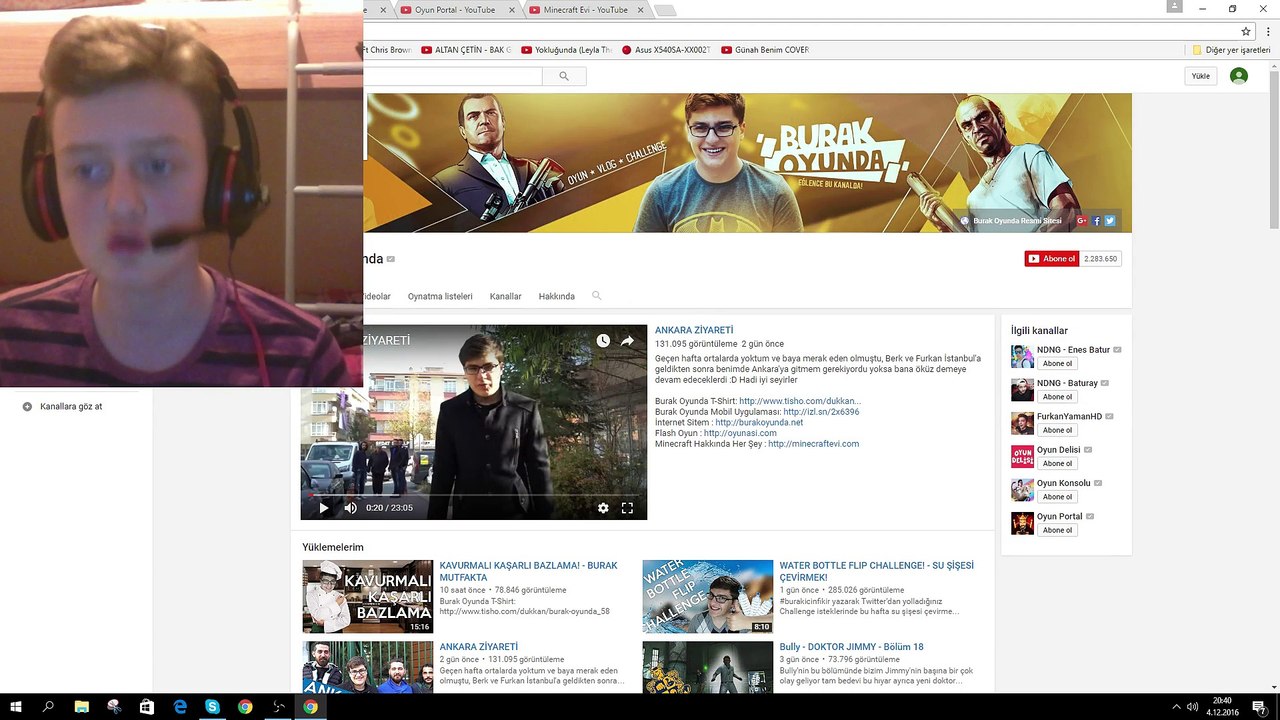The image size is (1280, 720).
Task: Subscribe to Oyun Delisi
Action: tap(1057, 464)
